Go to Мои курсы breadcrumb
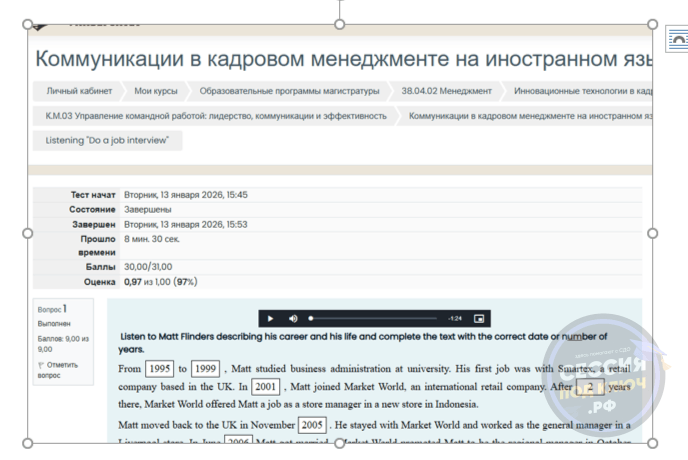 [x=156, y=91]
